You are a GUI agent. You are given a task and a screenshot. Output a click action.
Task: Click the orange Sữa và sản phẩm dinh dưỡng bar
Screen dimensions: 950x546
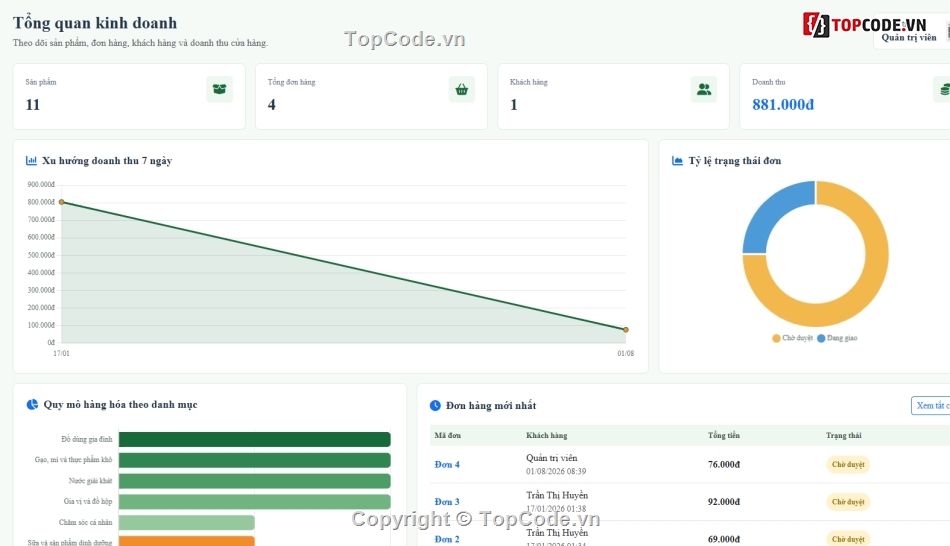[187, 541]
